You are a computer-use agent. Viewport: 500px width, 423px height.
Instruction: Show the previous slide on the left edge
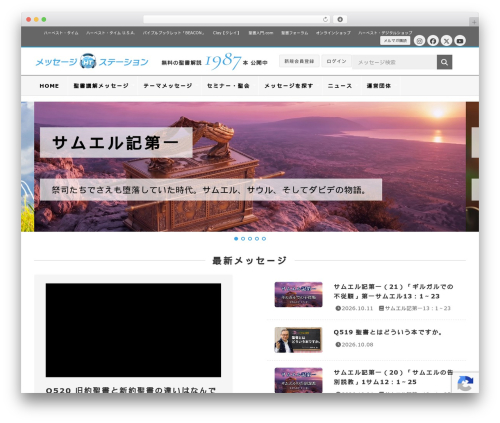click(x=27, y=167)
